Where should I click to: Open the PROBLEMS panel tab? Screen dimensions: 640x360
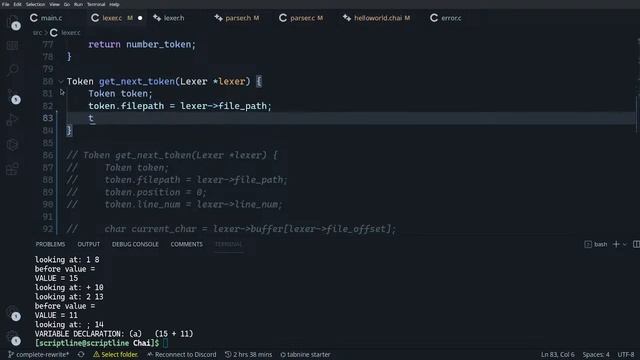50,244
